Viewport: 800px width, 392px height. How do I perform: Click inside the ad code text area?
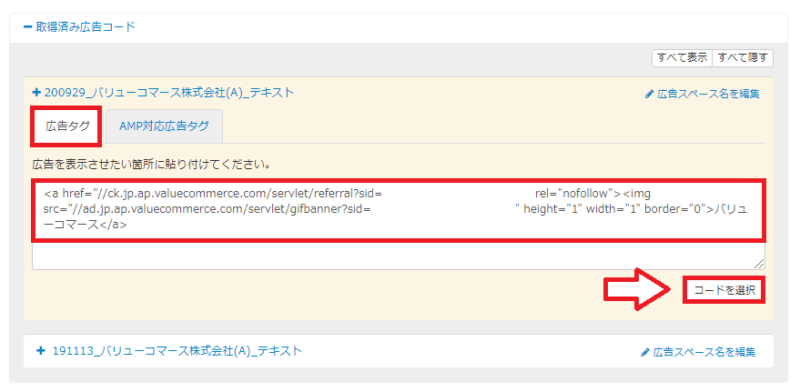(x=398, y=225)
